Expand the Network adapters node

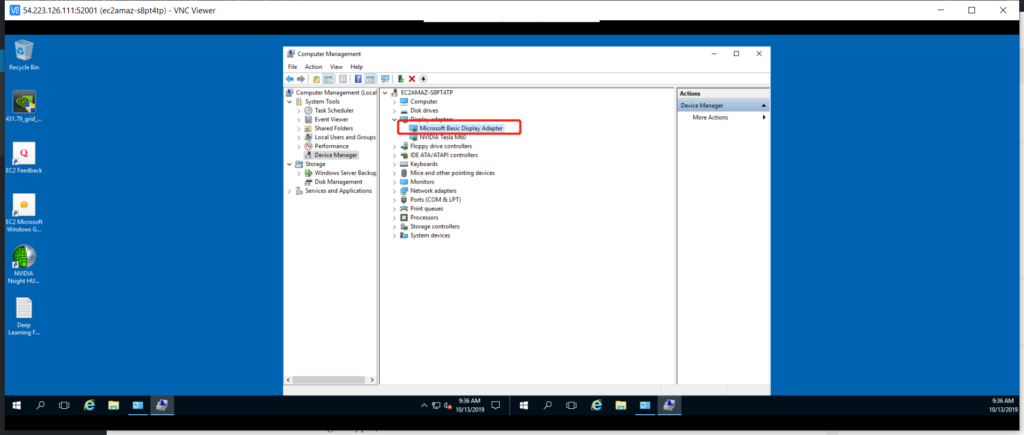pos(395,191)
